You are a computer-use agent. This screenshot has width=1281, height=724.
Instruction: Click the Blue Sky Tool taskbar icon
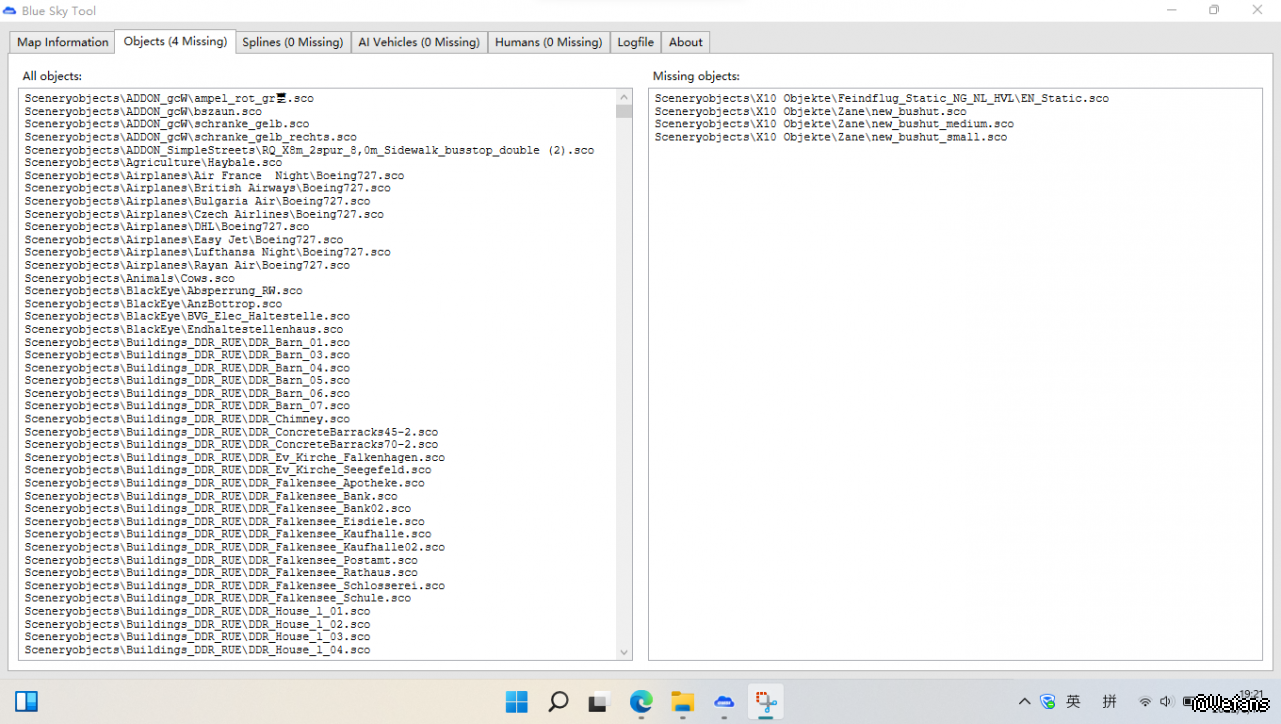pyautogui.click(x=724, y=702)
